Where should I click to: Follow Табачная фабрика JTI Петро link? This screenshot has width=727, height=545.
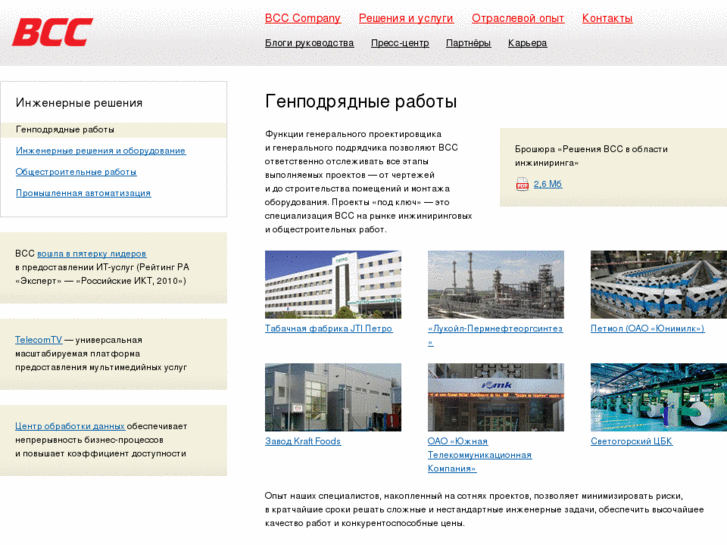coord(329,328)
